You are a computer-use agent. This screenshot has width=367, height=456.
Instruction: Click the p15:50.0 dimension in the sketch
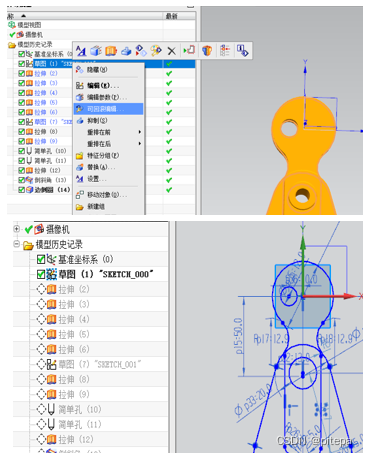tap(239, 336)
